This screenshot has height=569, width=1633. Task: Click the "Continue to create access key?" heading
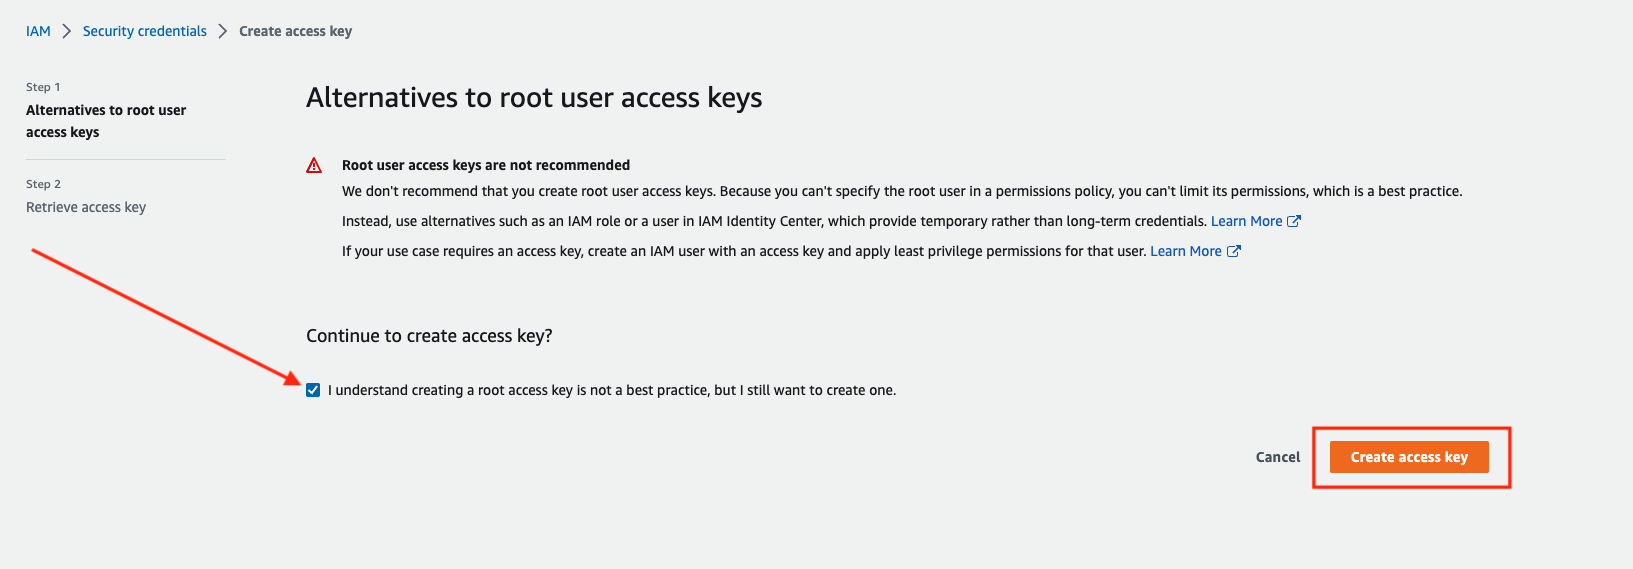(x=429, y=336)
